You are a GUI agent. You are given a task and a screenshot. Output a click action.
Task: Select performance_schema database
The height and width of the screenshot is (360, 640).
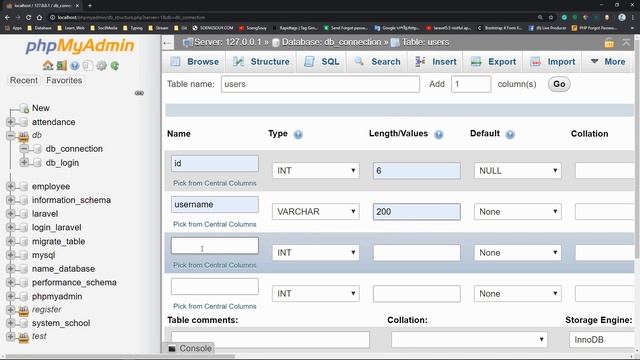74,282
